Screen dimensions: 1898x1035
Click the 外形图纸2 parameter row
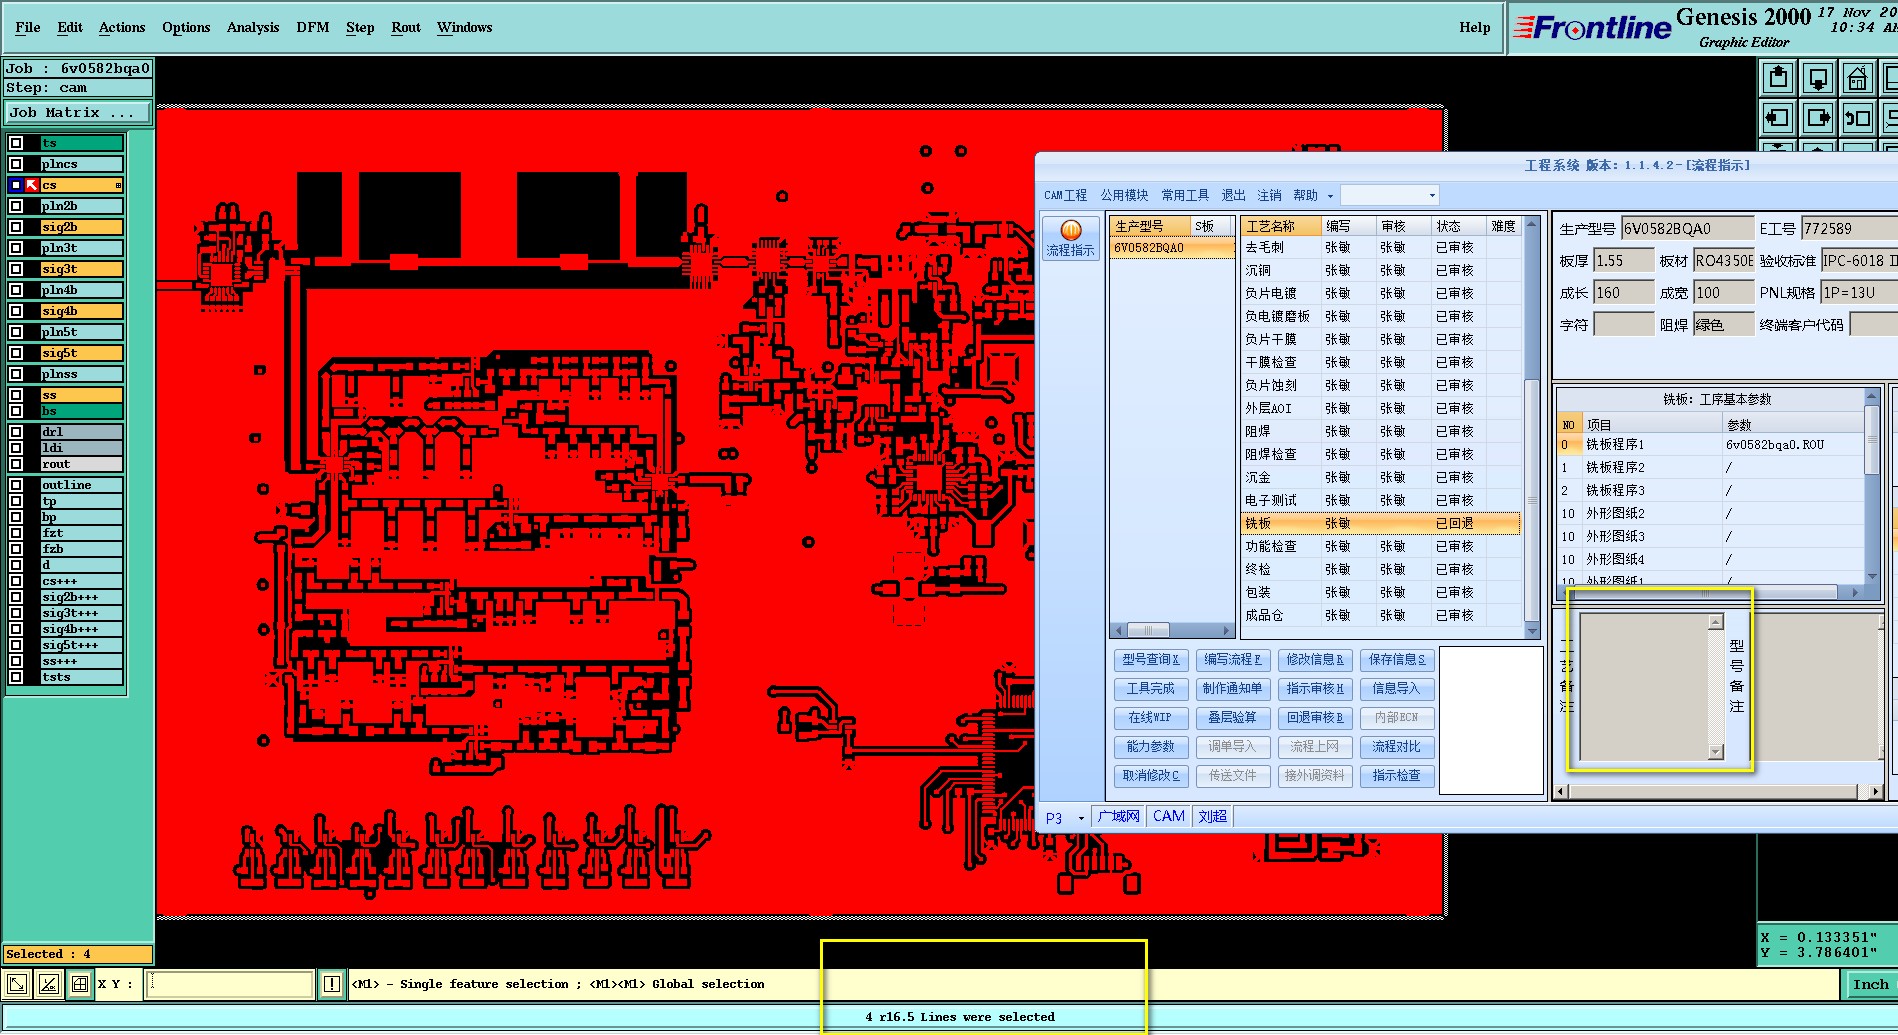(1710, 514)
